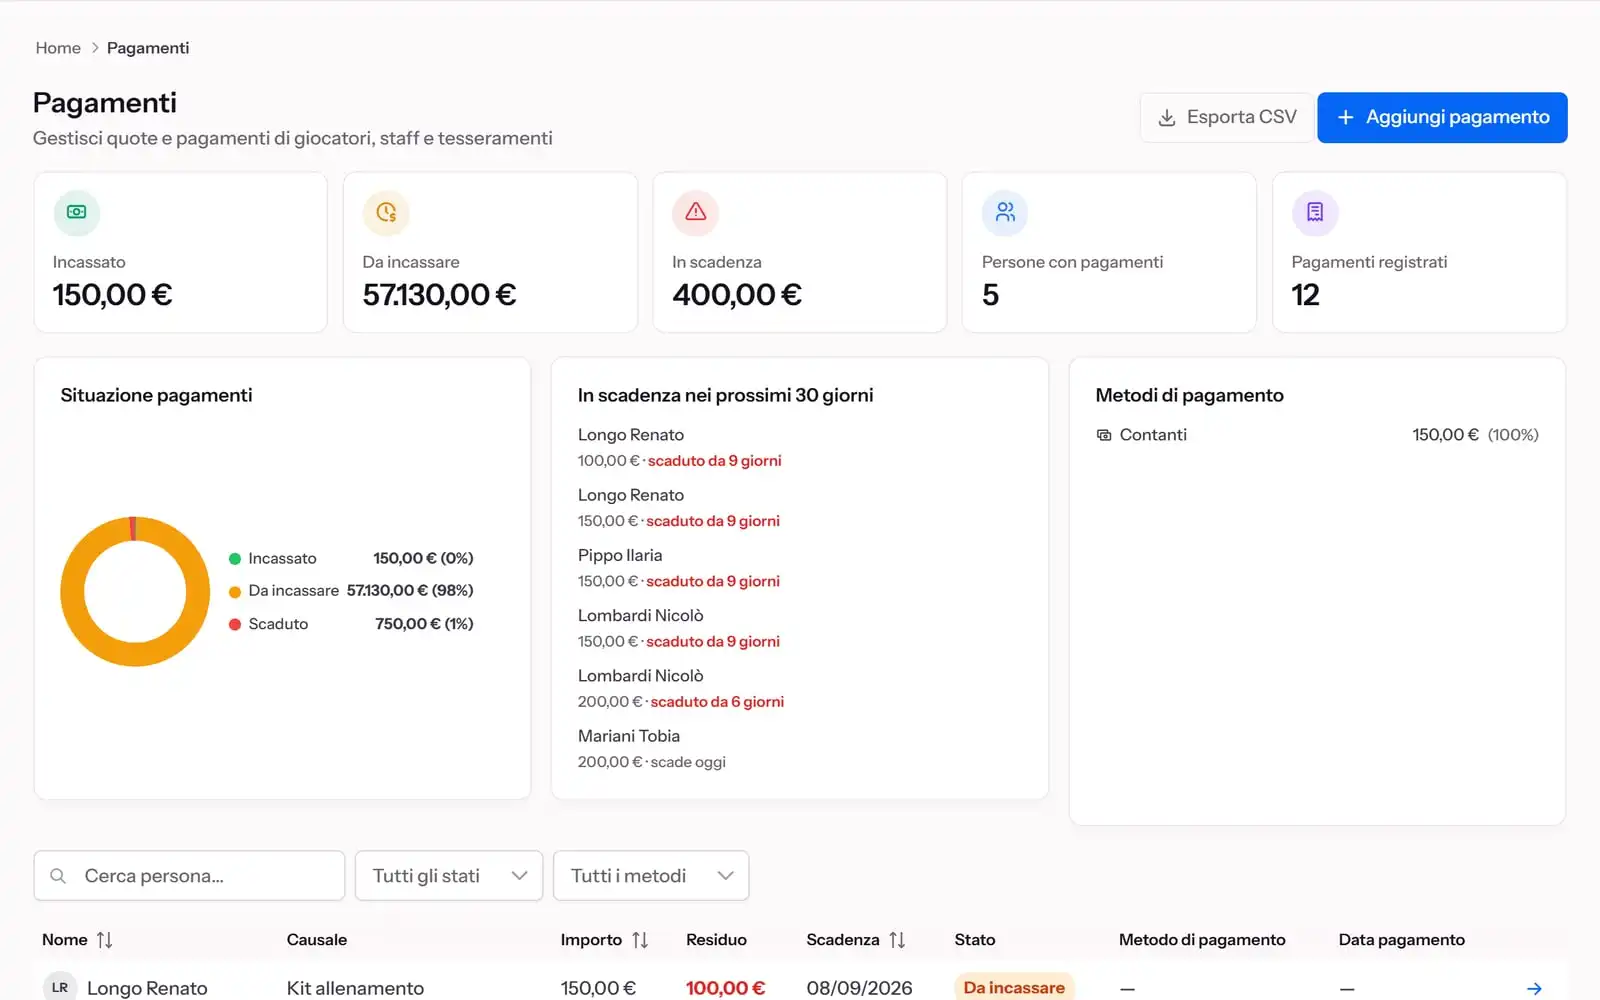Click the Pagamenti breadcrumb
This screenshot has width=1600, height=1000.
point(148,48)
